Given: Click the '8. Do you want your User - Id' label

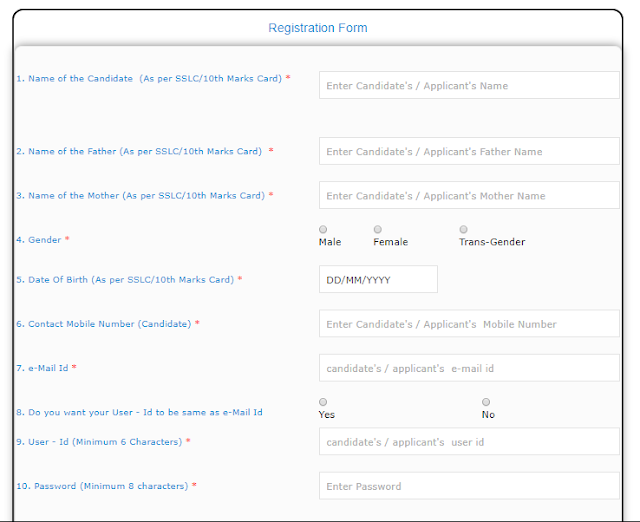Looking at the screenshot, I should (x=139, y=412).
